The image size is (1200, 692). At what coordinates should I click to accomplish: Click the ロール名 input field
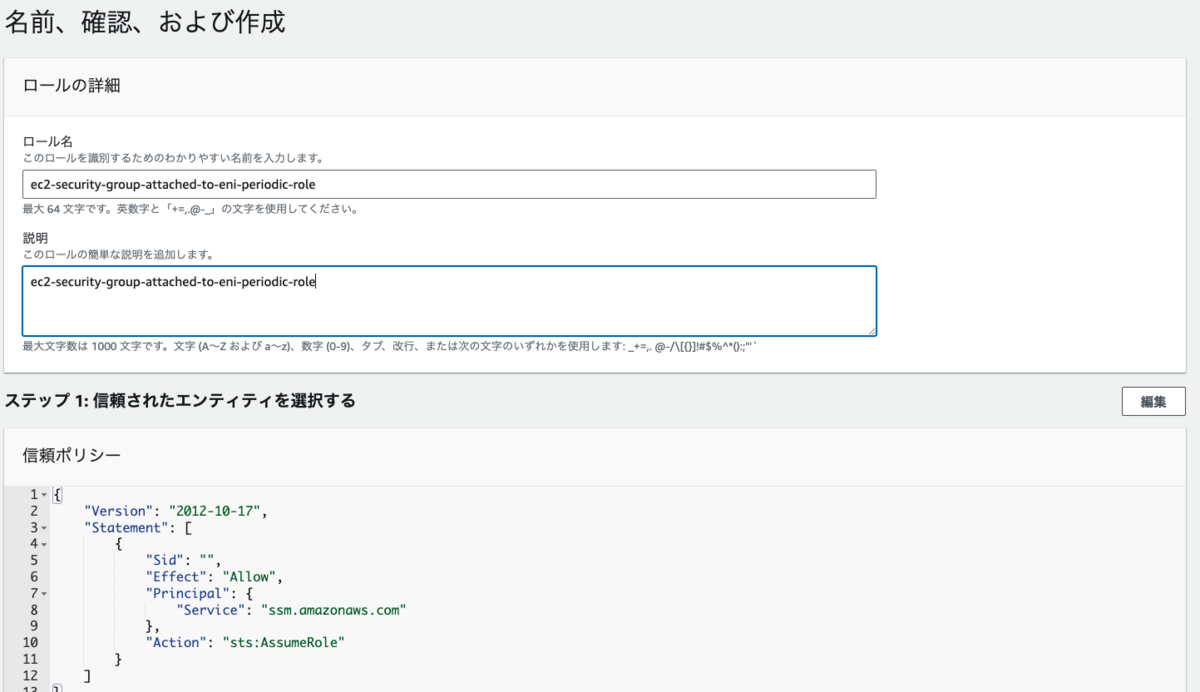tap(449, 184)
